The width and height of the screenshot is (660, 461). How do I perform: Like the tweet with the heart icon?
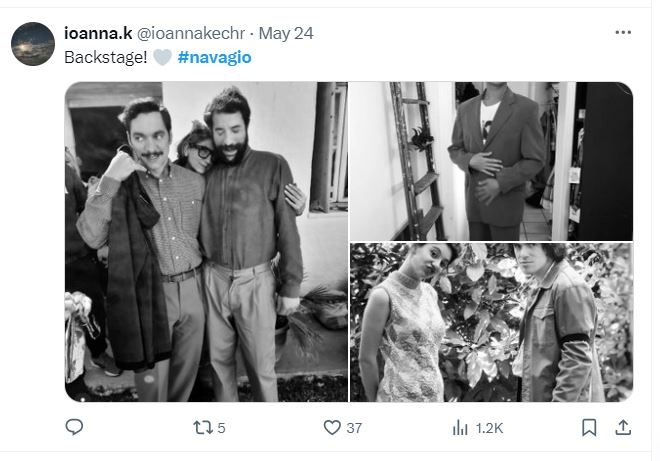tap(332, 428)
